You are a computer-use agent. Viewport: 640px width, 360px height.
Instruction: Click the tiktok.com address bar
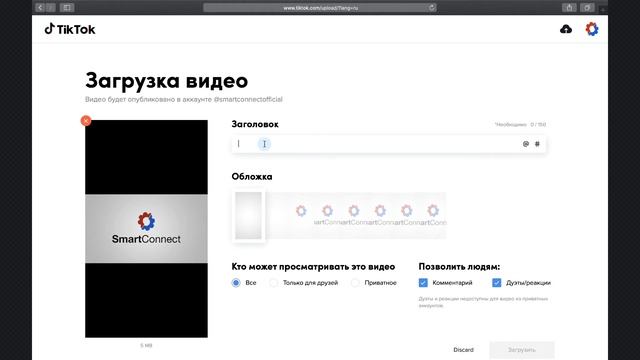(x=320, y=7)
